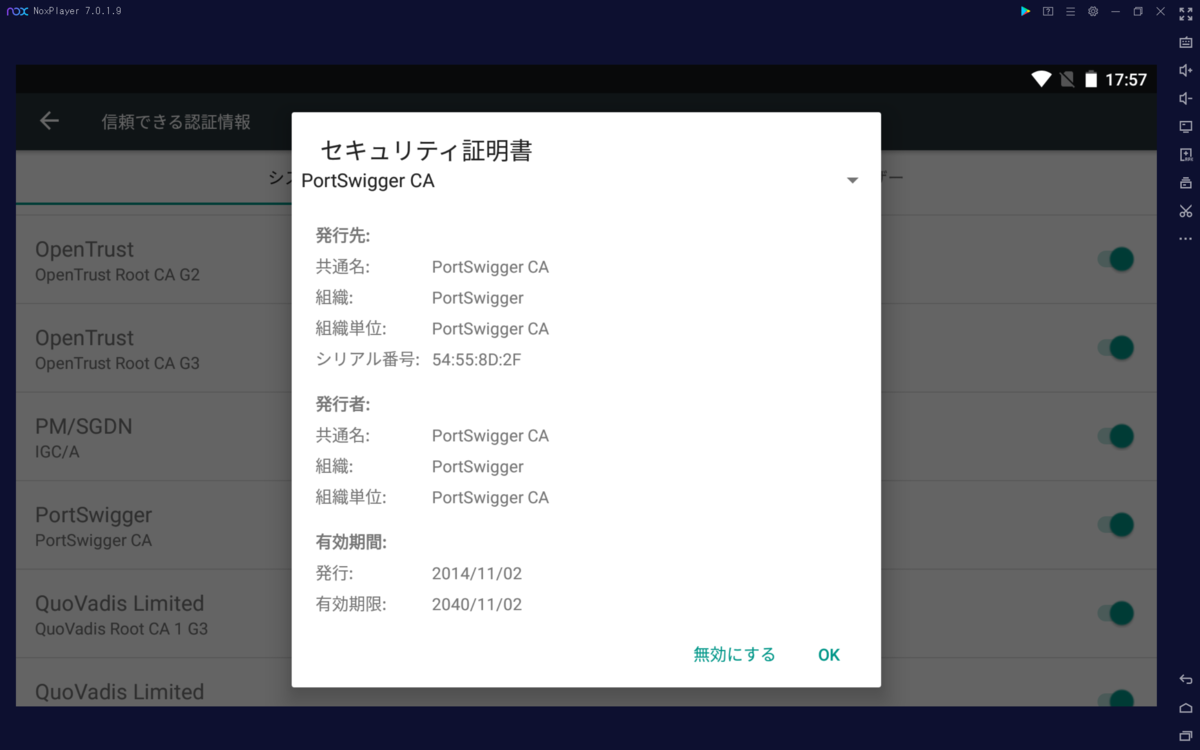1200x750 pixels.
Task: Click the Wi-Fi status icon
Action: (1041, 79)
